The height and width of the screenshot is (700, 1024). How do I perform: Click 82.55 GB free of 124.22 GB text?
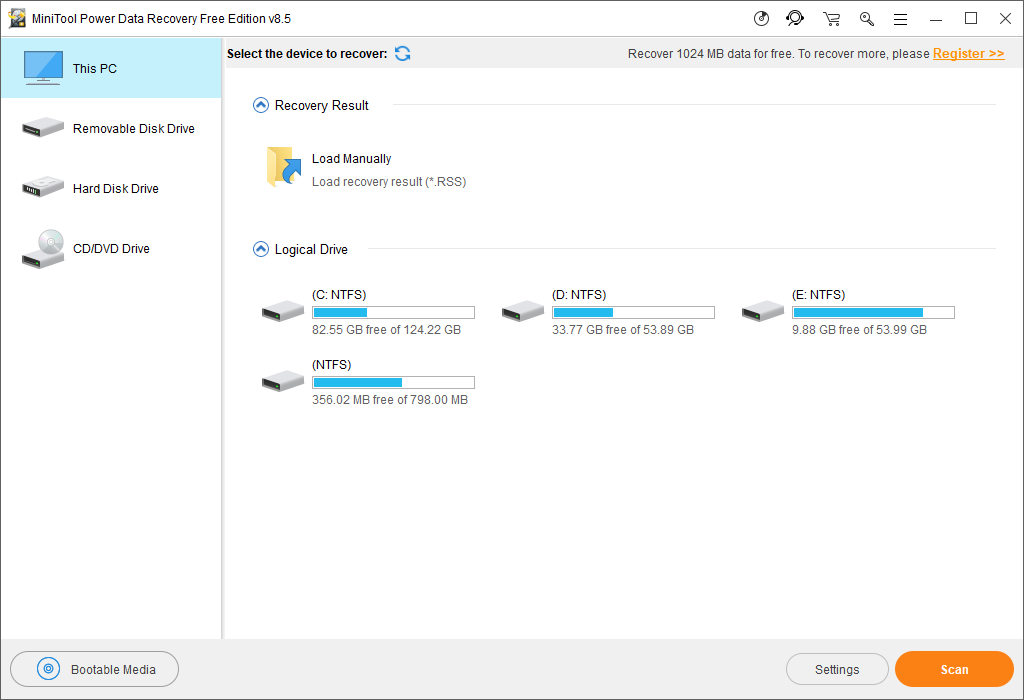click(386, 330)
